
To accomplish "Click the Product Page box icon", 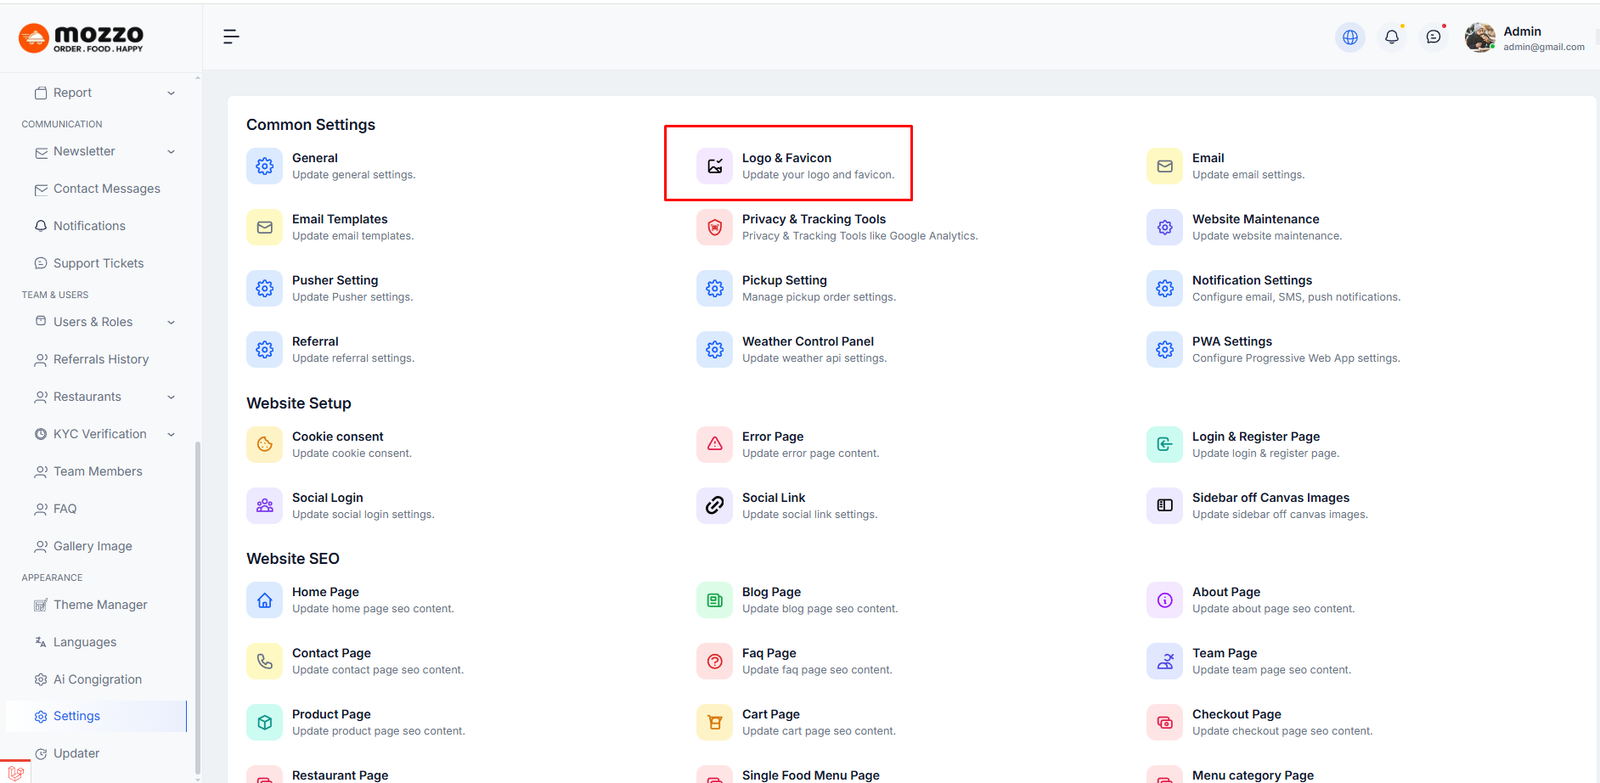I will click(x=265, y=722).
